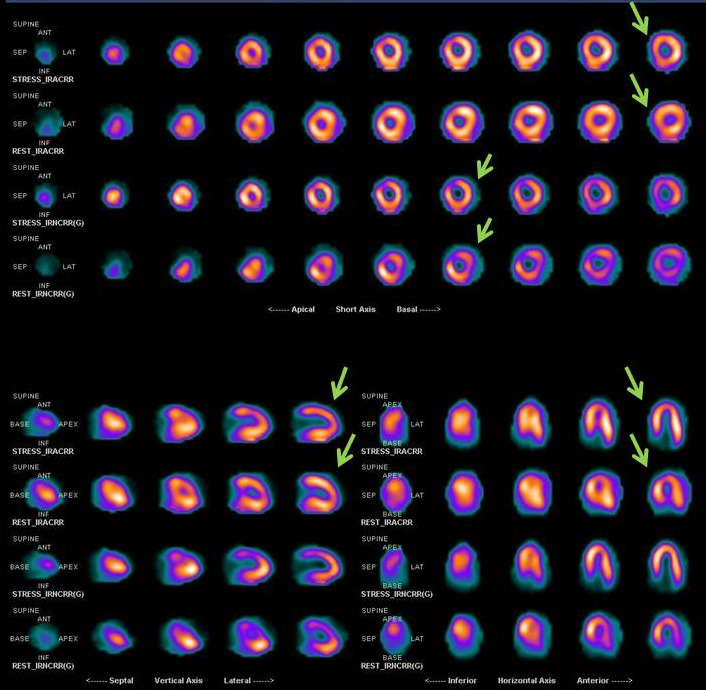Open the most inferior horizontal-axis REST_IRNCRR(G) slice
This screenshot has height=690, width=706.
pos(464,634)
